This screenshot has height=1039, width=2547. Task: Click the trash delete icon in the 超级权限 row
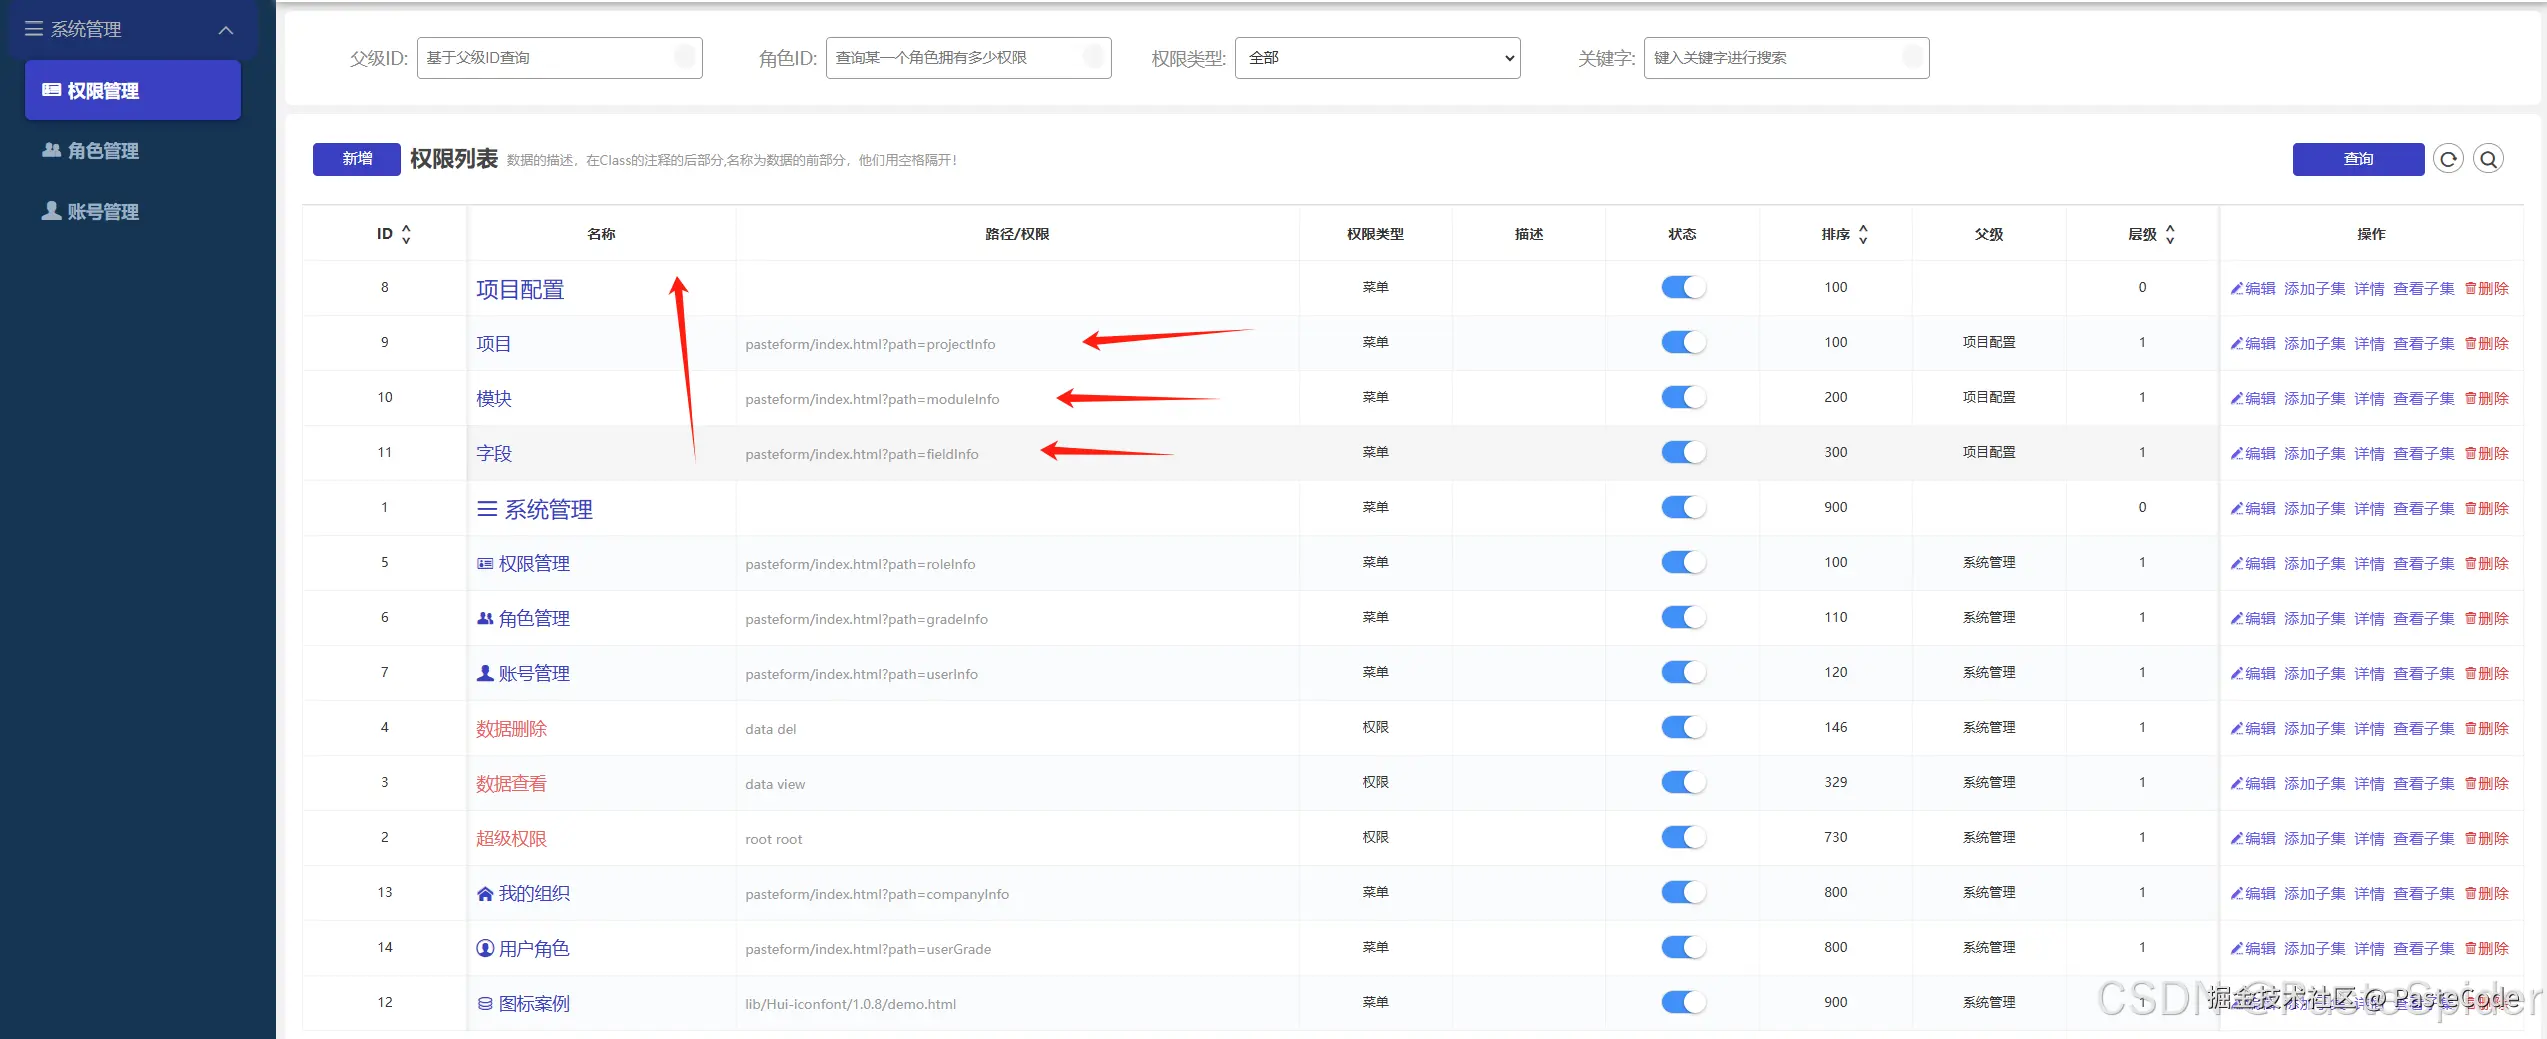coord(2470,839)
